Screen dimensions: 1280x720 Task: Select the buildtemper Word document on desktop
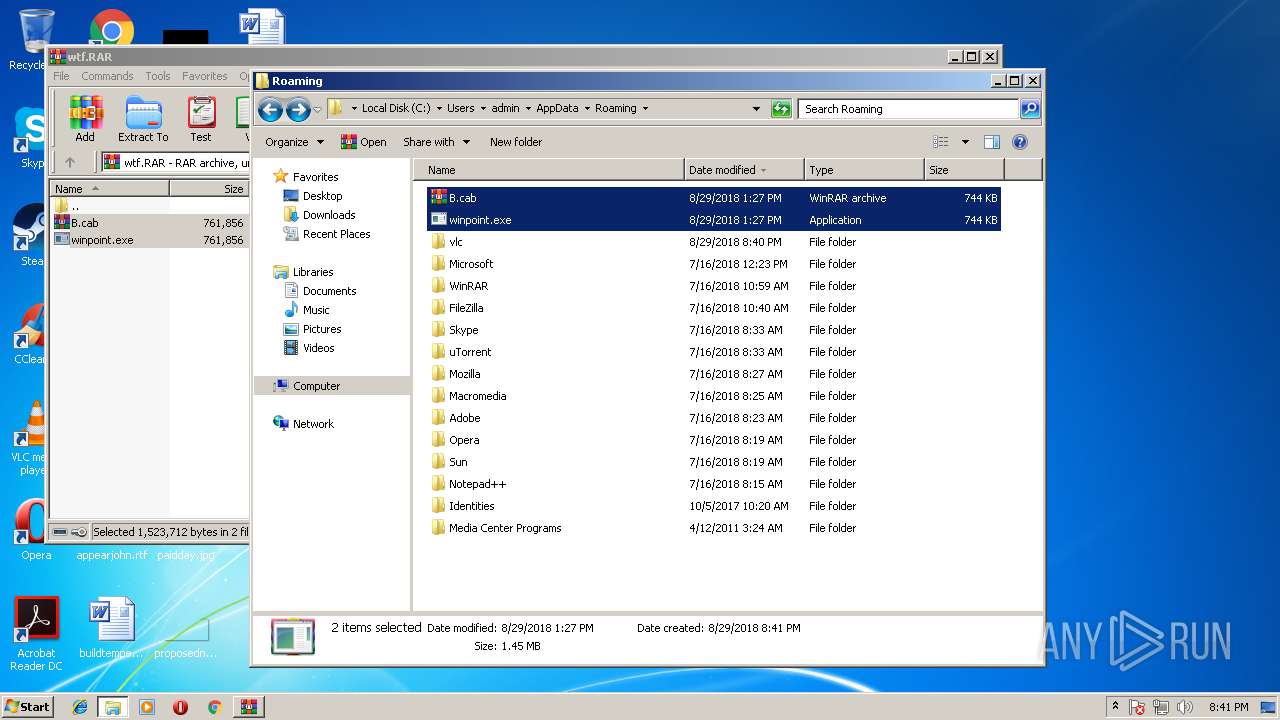pyautogui.click(x=111, y=629)
